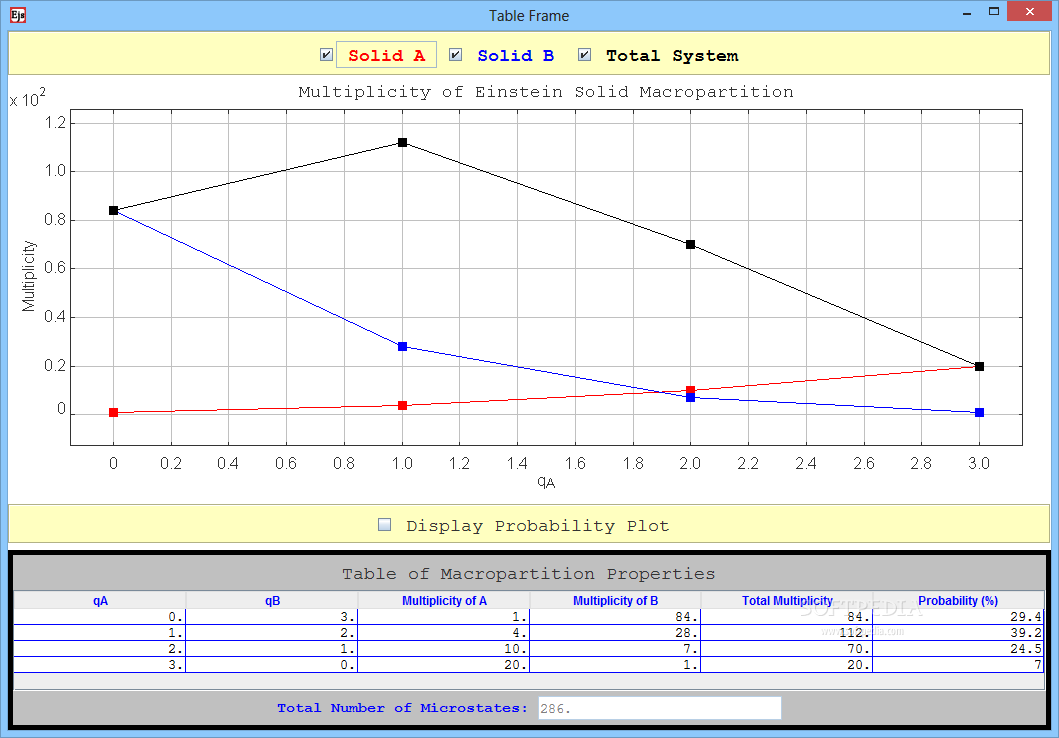Image resolution: width=1059 pixels, height=738 pixels.
Task: Click black Total System point at qA 1.0
Action: click(x=403, y=142)
